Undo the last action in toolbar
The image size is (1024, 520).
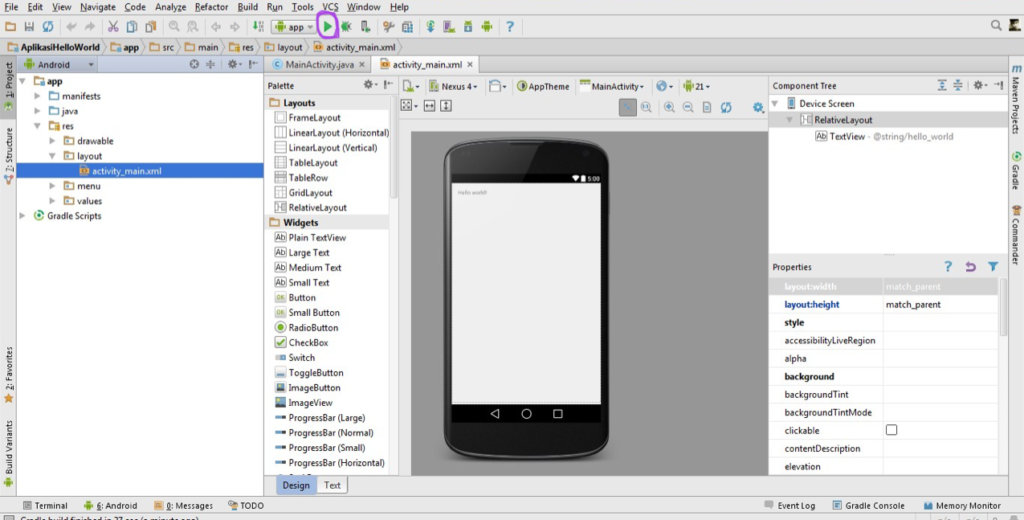click(71, 27)
